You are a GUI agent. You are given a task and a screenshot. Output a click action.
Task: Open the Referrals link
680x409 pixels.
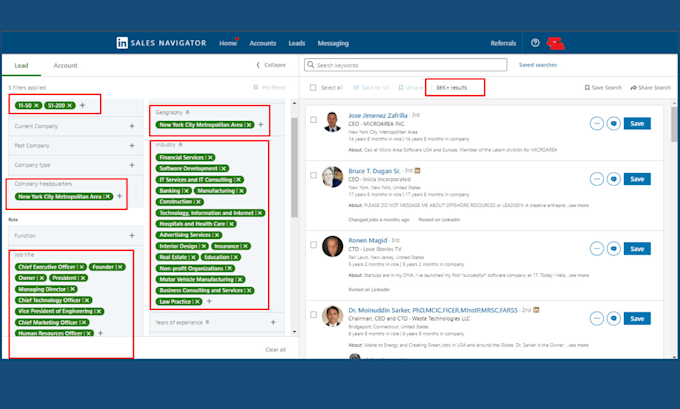click(x=503, y=43)
